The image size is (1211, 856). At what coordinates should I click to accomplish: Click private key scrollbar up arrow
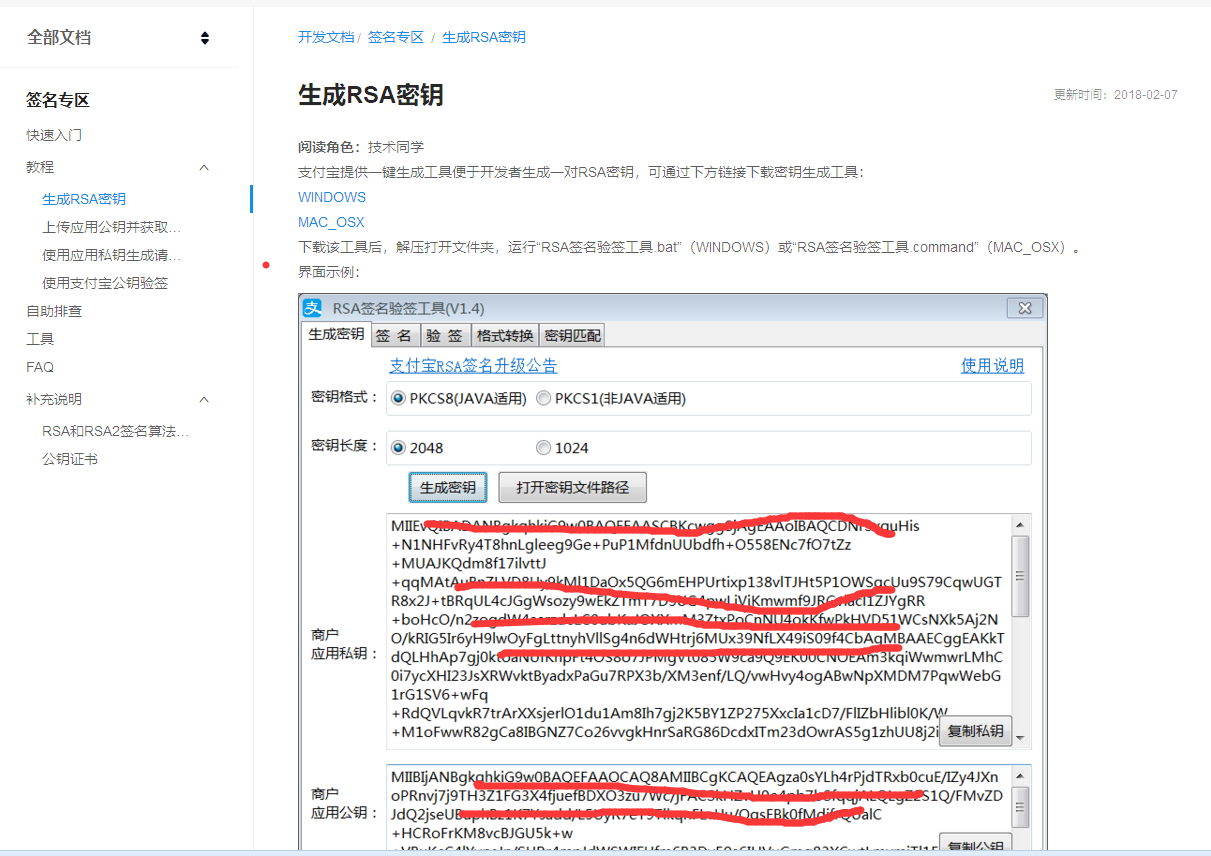(x=1020, y=524)
